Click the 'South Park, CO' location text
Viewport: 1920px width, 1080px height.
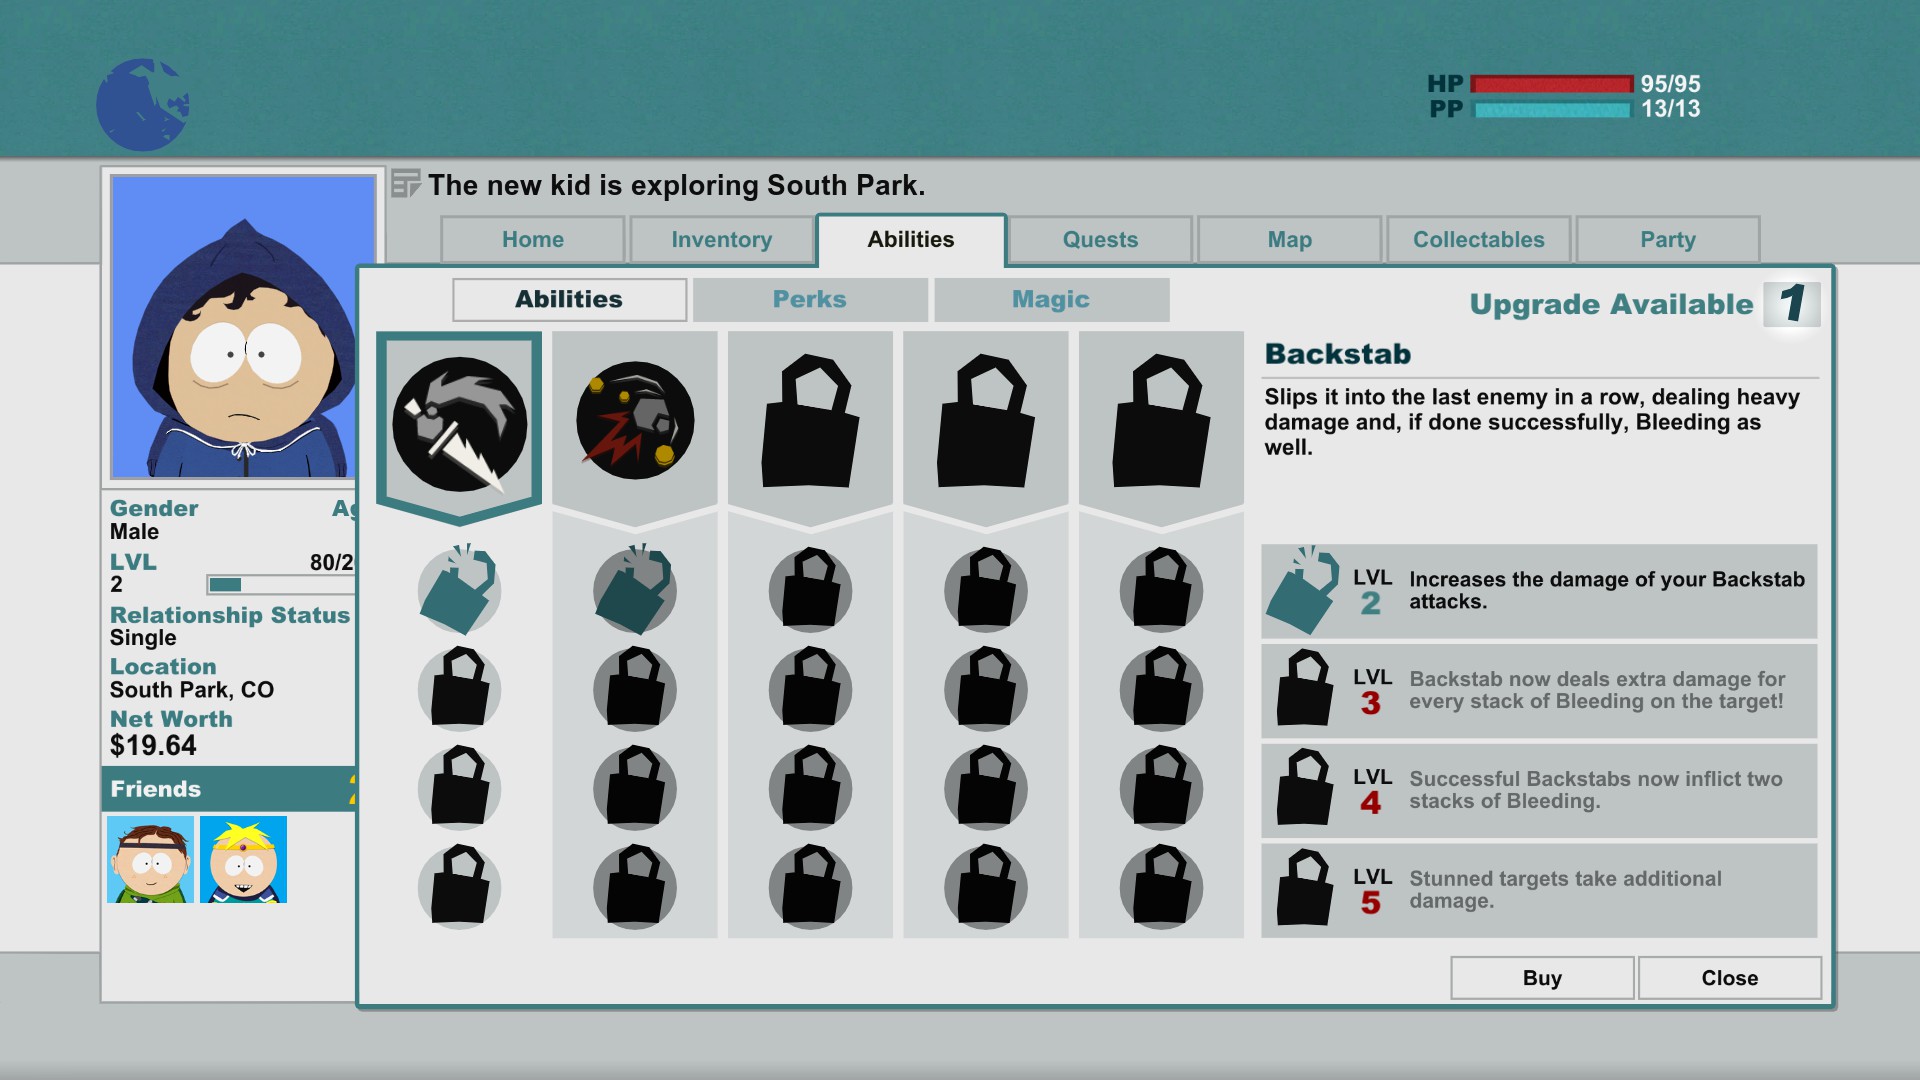pos(192,690)
